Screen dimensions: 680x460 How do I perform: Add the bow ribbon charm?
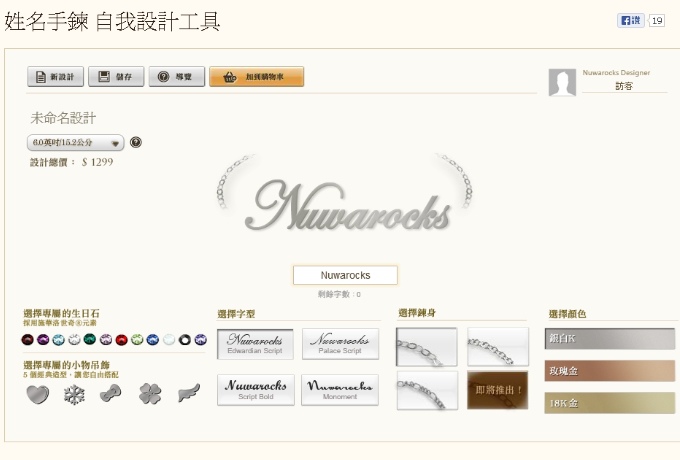coord(111,393)
